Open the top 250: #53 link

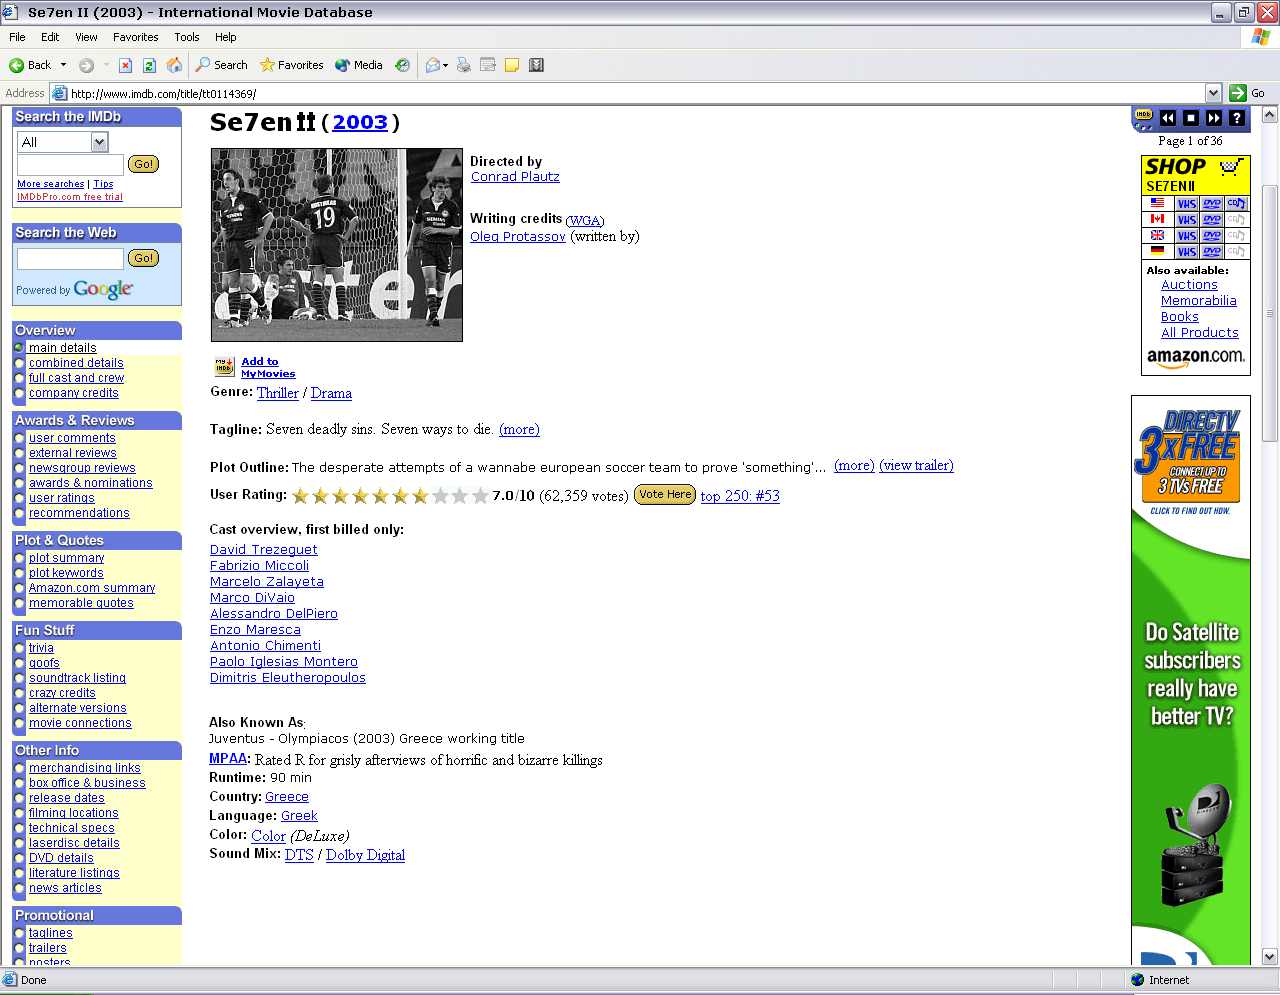tap(740, 496)
